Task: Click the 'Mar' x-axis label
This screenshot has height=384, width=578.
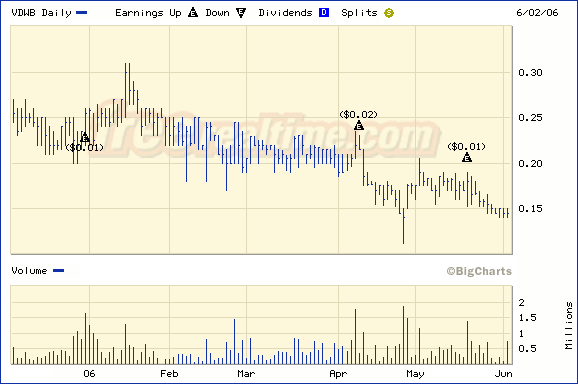Action: coord(246,374)
